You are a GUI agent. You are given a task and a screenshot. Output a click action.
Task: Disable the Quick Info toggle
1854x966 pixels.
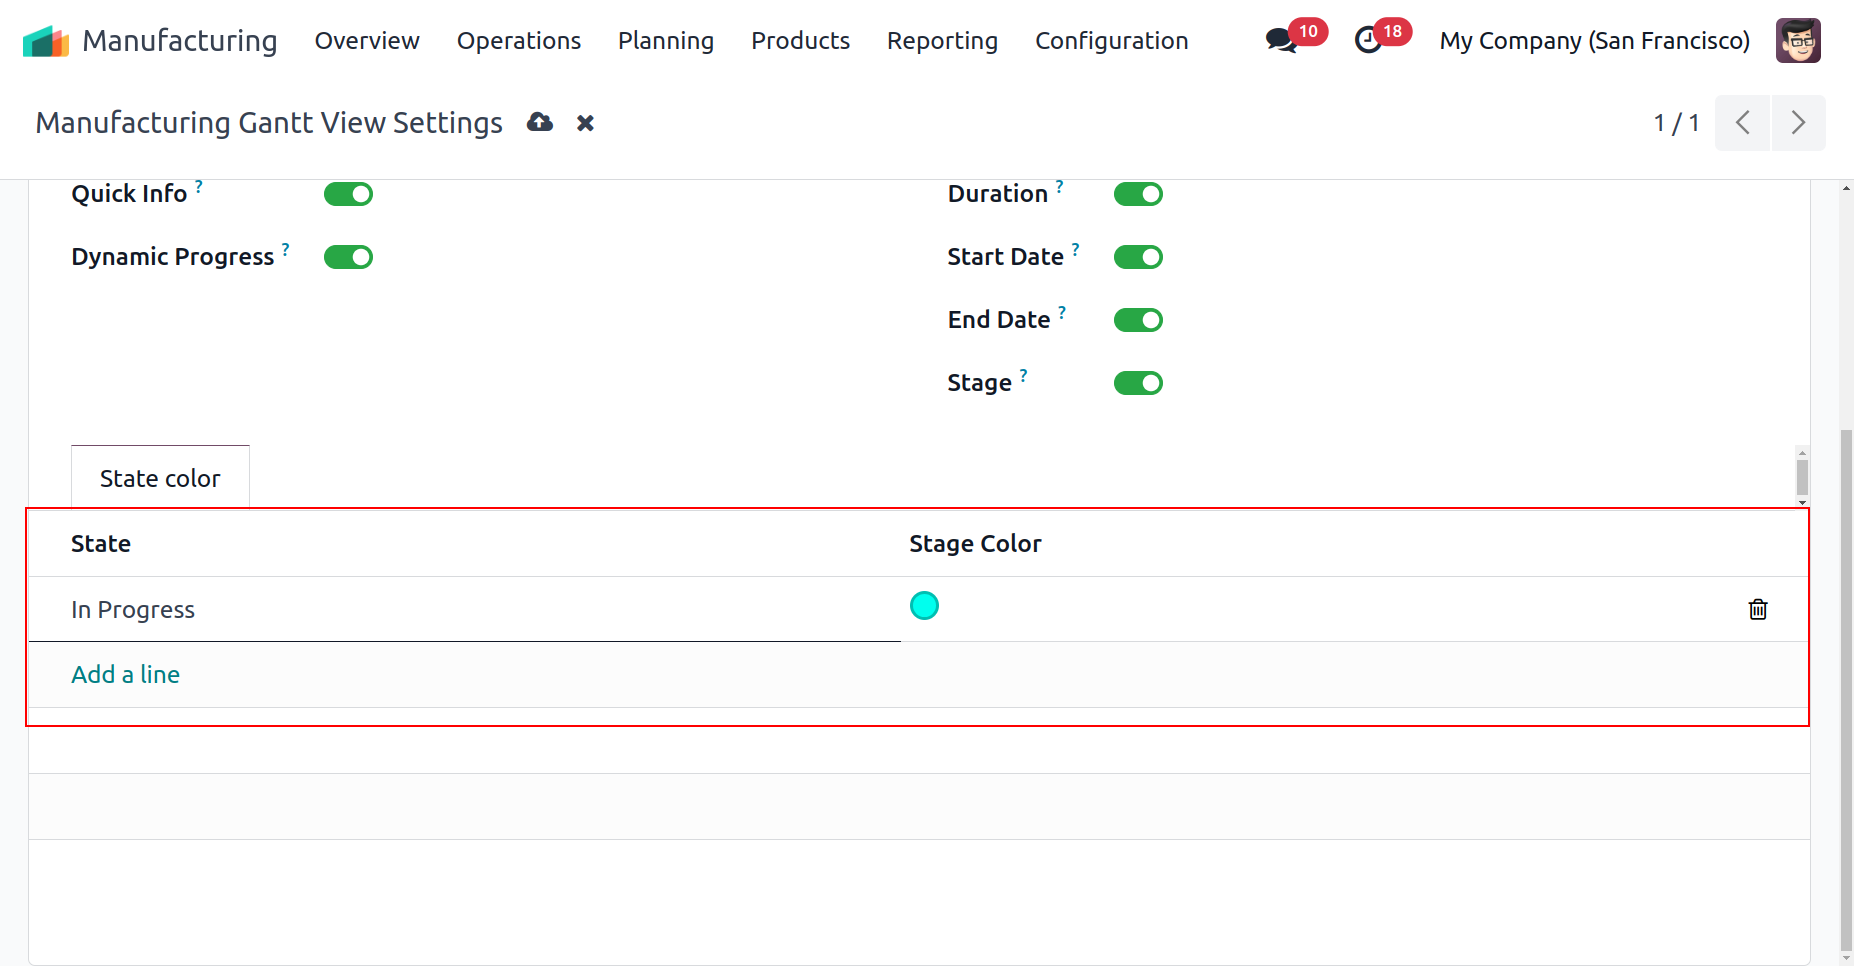[x=348, y=194]
